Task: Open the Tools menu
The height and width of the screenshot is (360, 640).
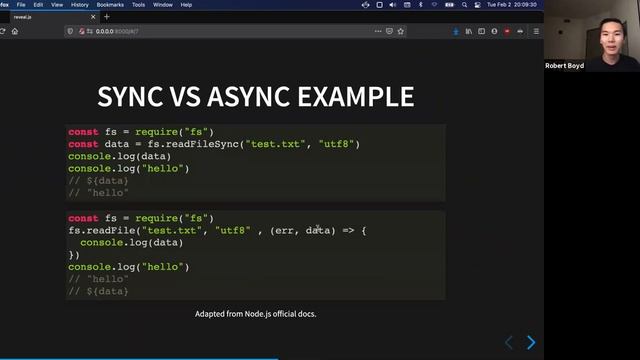Action: click(138, 5)
